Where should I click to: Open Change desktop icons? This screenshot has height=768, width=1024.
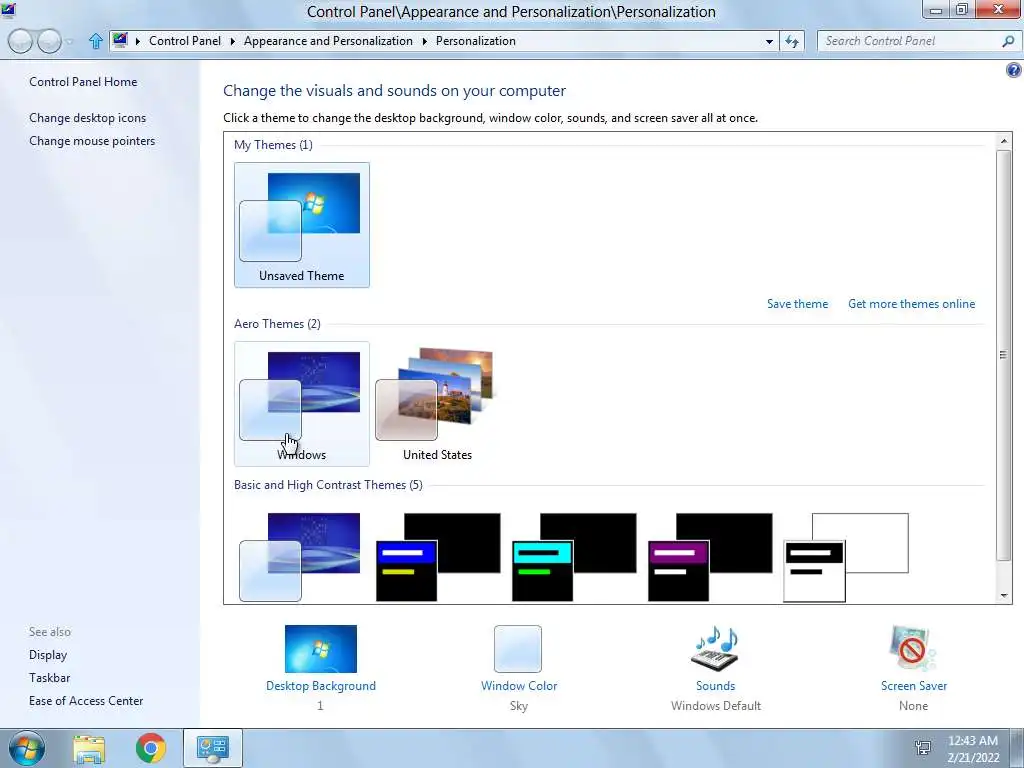coord(88,118)
